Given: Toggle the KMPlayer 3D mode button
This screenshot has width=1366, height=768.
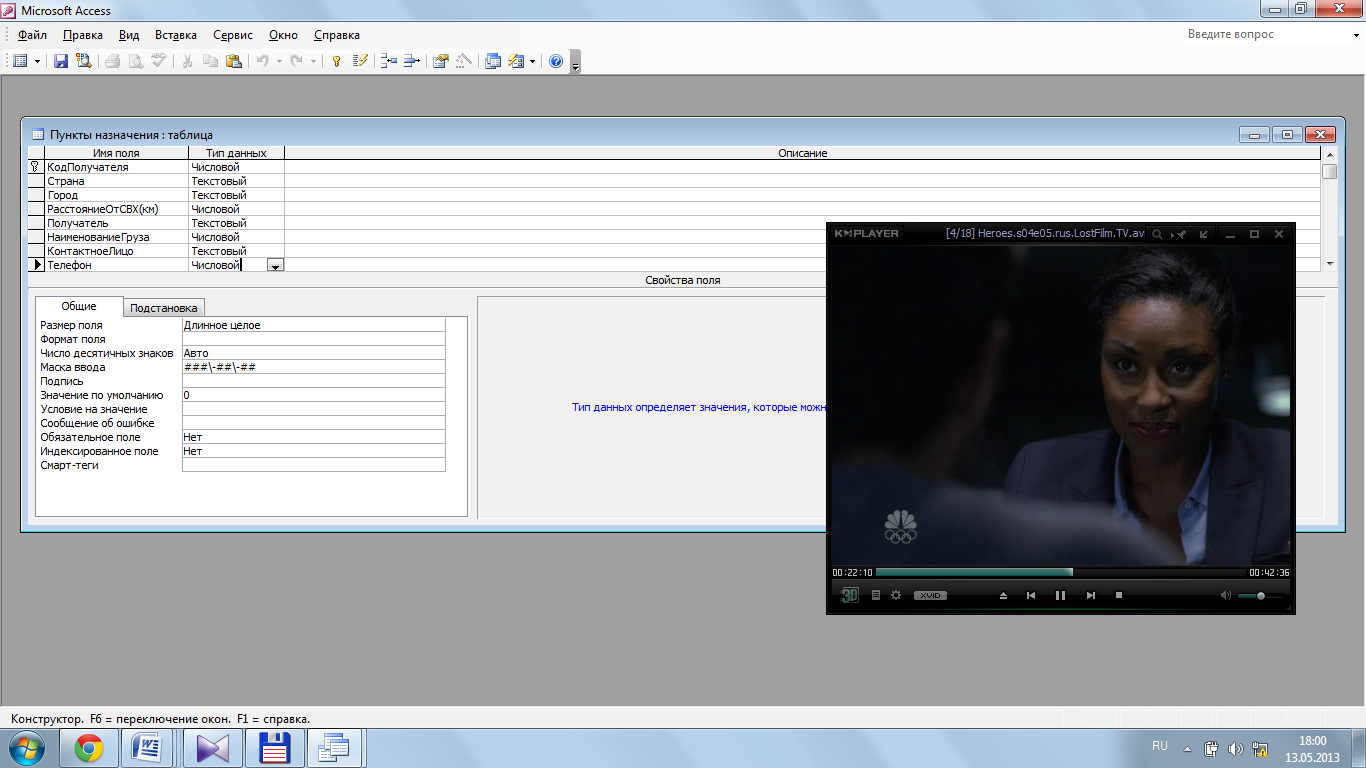Looking at the screenshot, I should (x=849, y=595).
